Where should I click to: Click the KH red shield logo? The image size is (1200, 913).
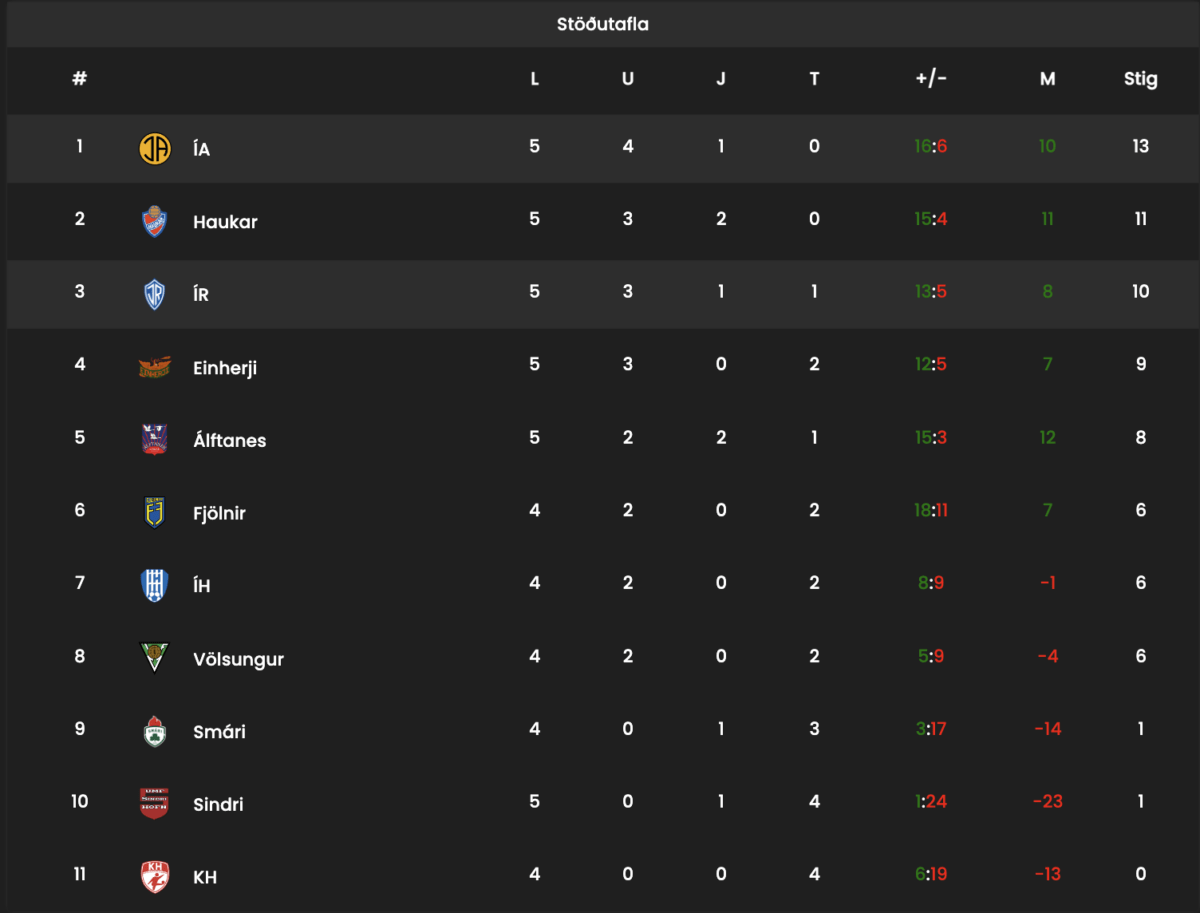tap(154, 877)
